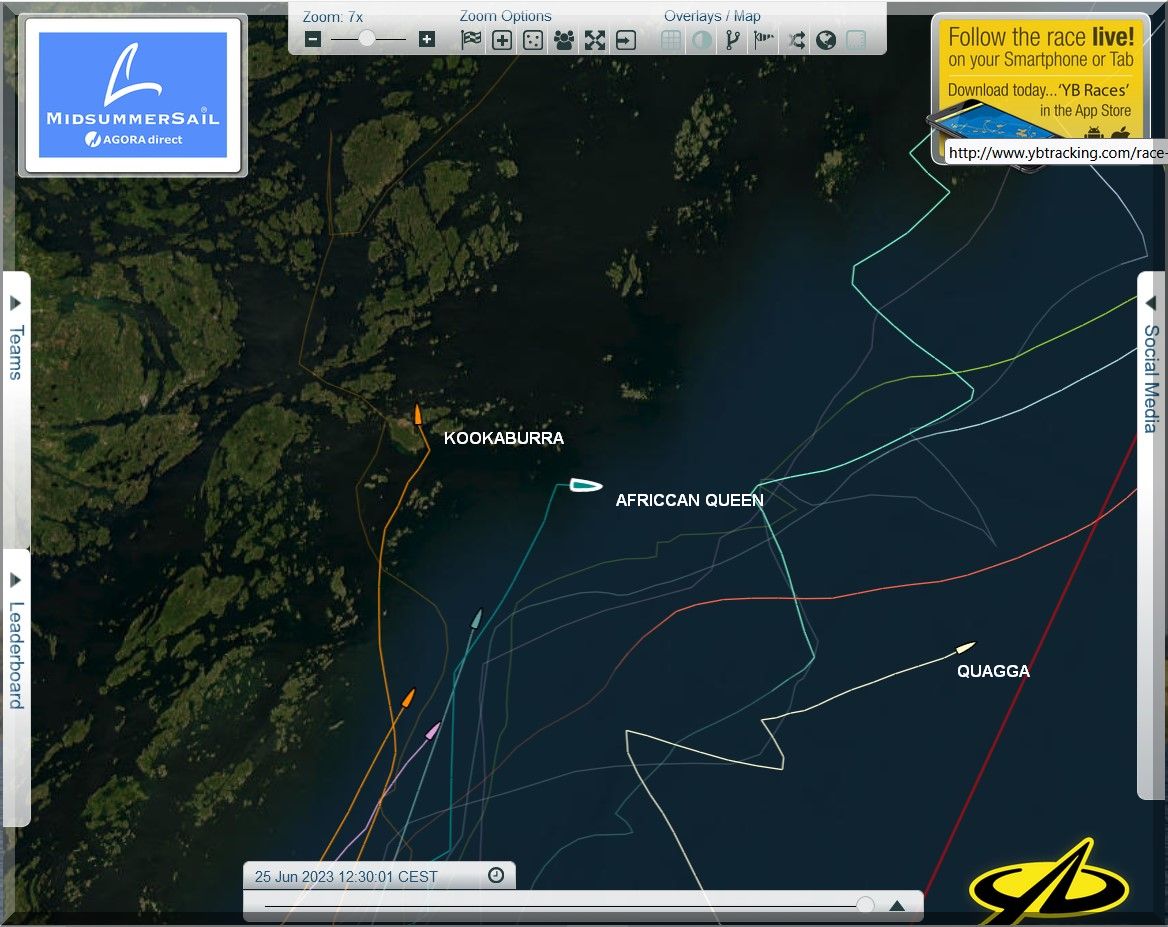Zoom to the race course flag icon

(x=471, y=40)
